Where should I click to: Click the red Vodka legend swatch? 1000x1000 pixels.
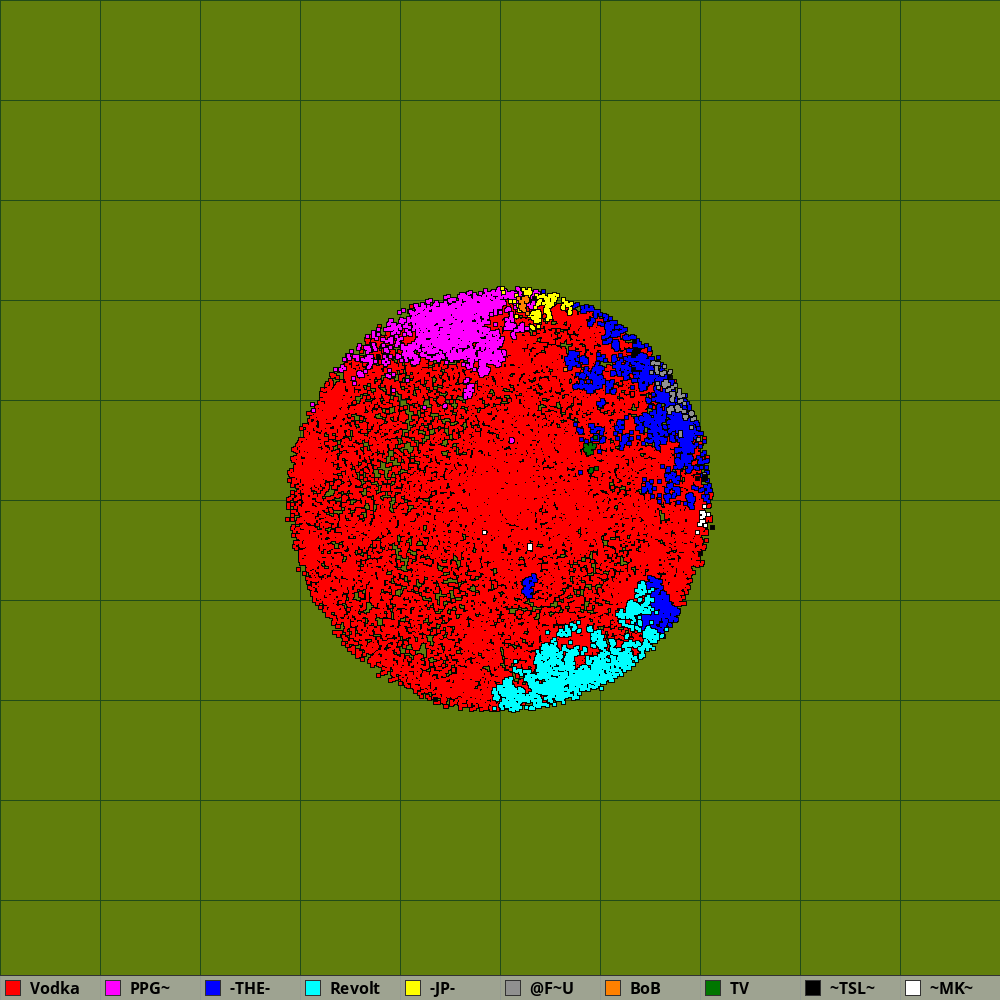coord(13,988)
